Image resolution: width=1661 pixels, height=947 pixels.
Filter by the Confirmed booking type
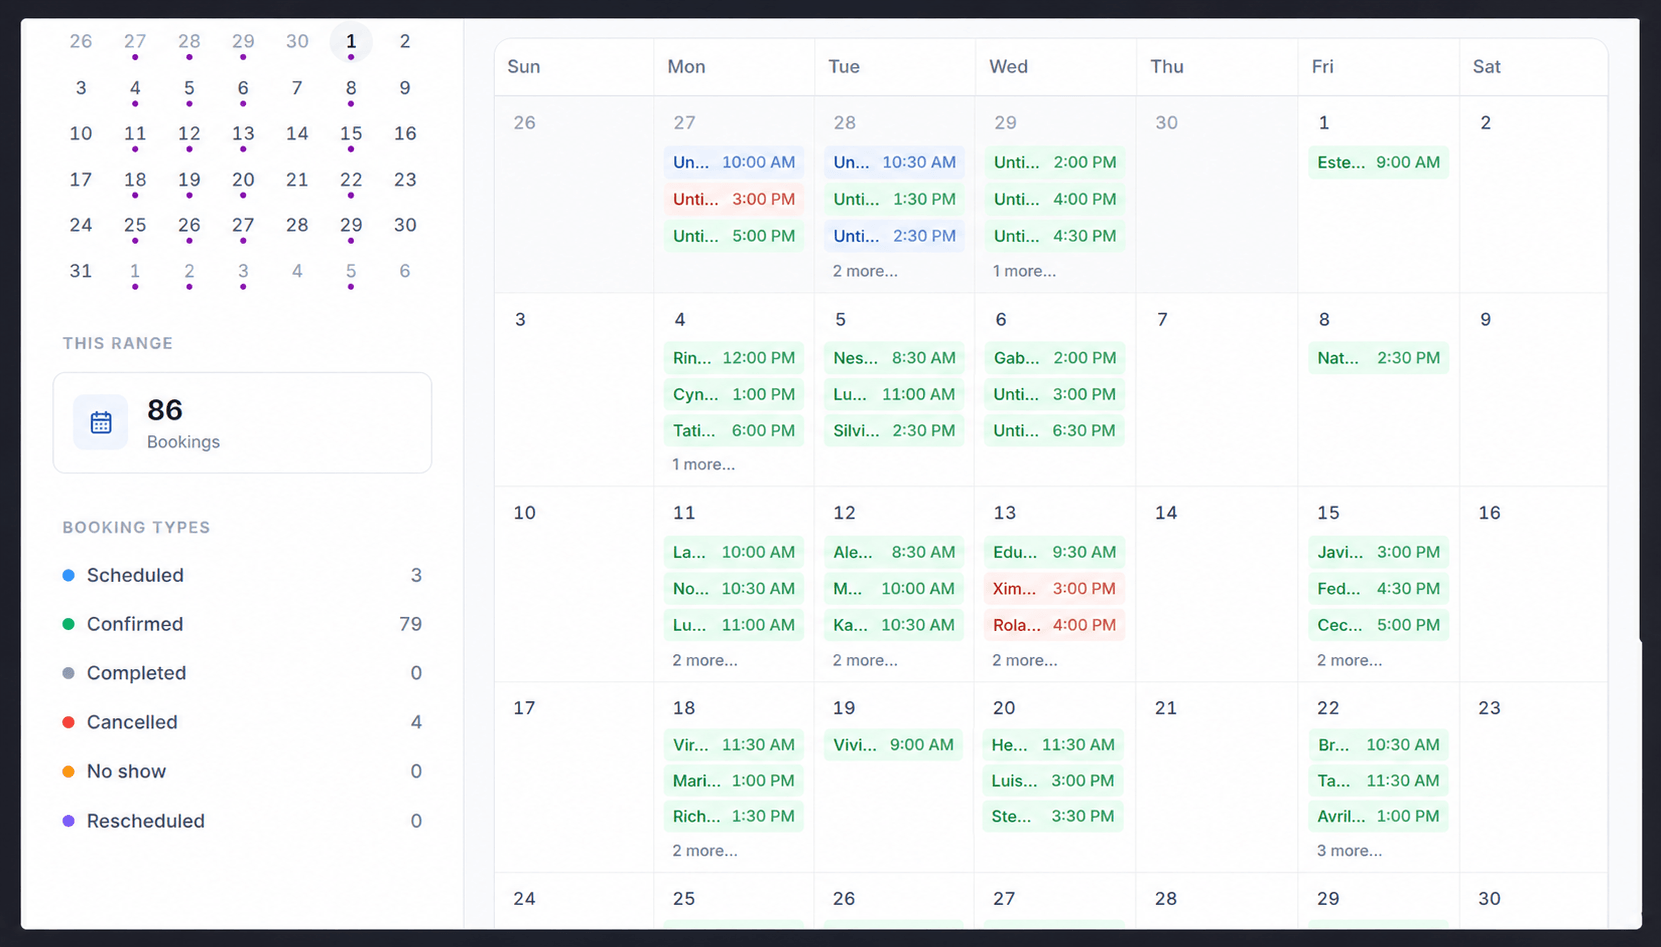pos(242,624)
